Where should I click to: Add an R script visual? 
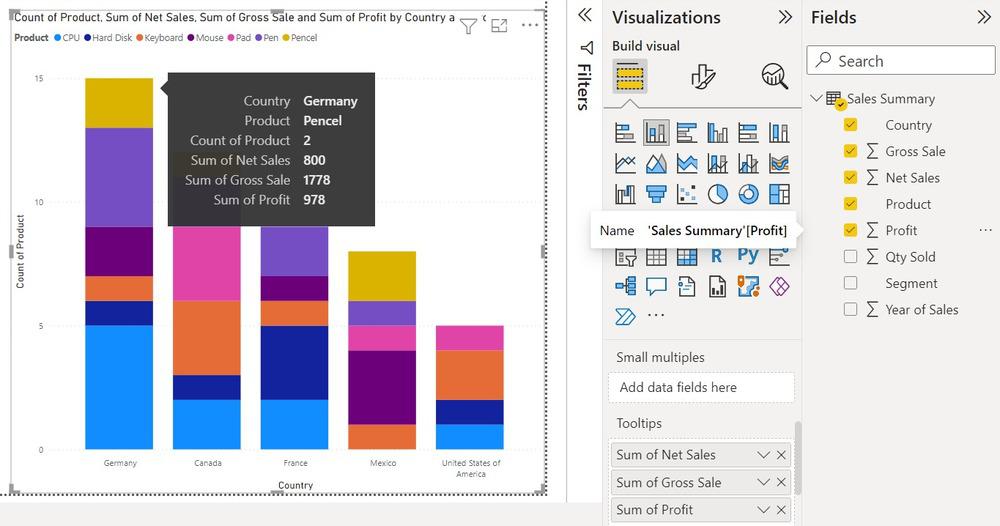[x=717, y=256]
